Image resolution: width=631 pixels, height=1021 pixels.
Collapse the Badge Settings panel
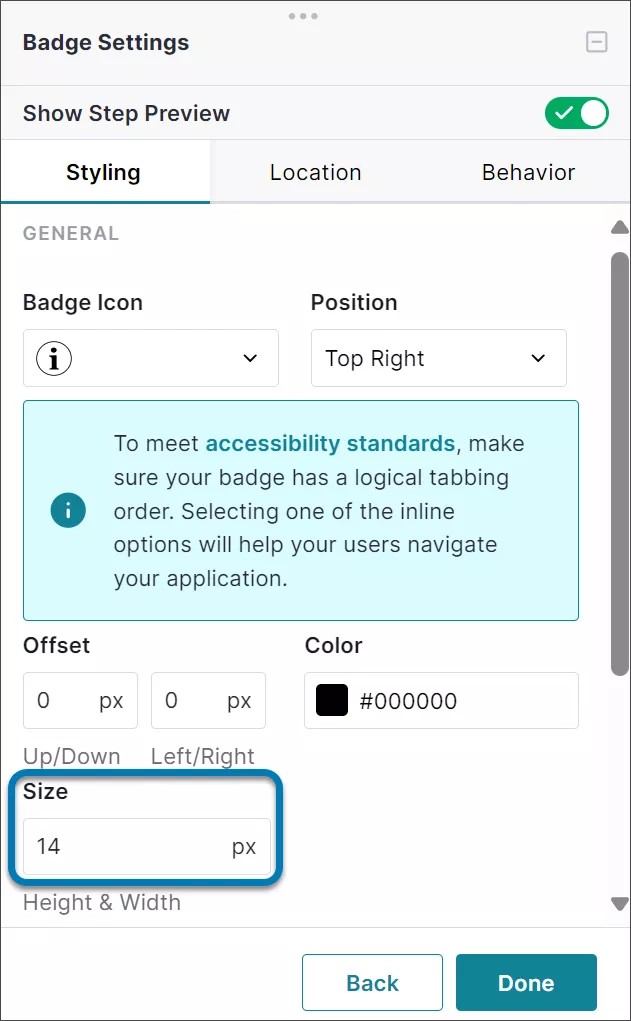596,42
